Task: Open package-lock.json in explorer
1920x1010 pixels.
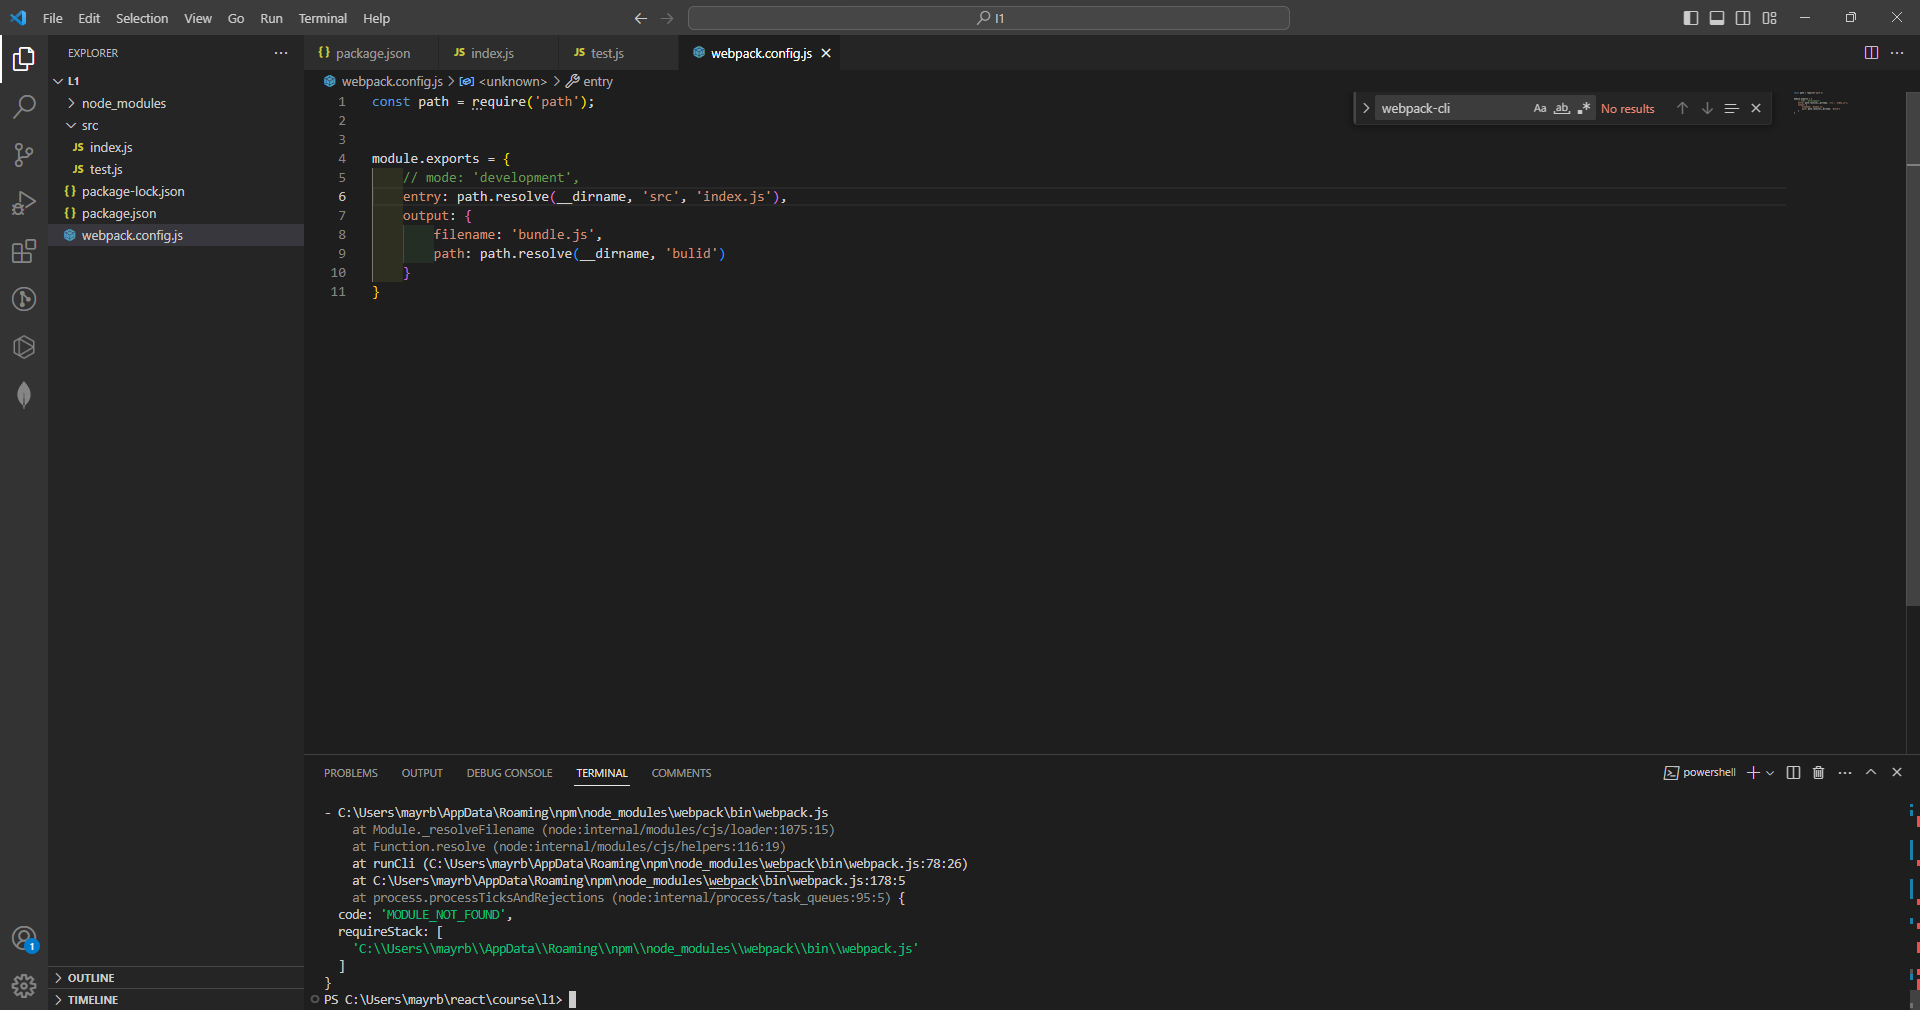Action: (x=176, y=191)
